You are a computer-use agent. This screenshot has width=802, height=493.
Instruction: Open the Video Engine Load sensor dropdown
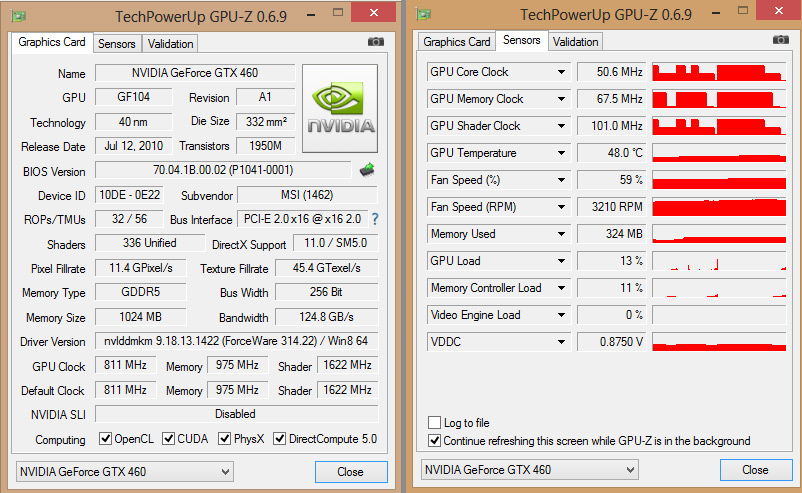pyautogui.click(x=561, y=315)
